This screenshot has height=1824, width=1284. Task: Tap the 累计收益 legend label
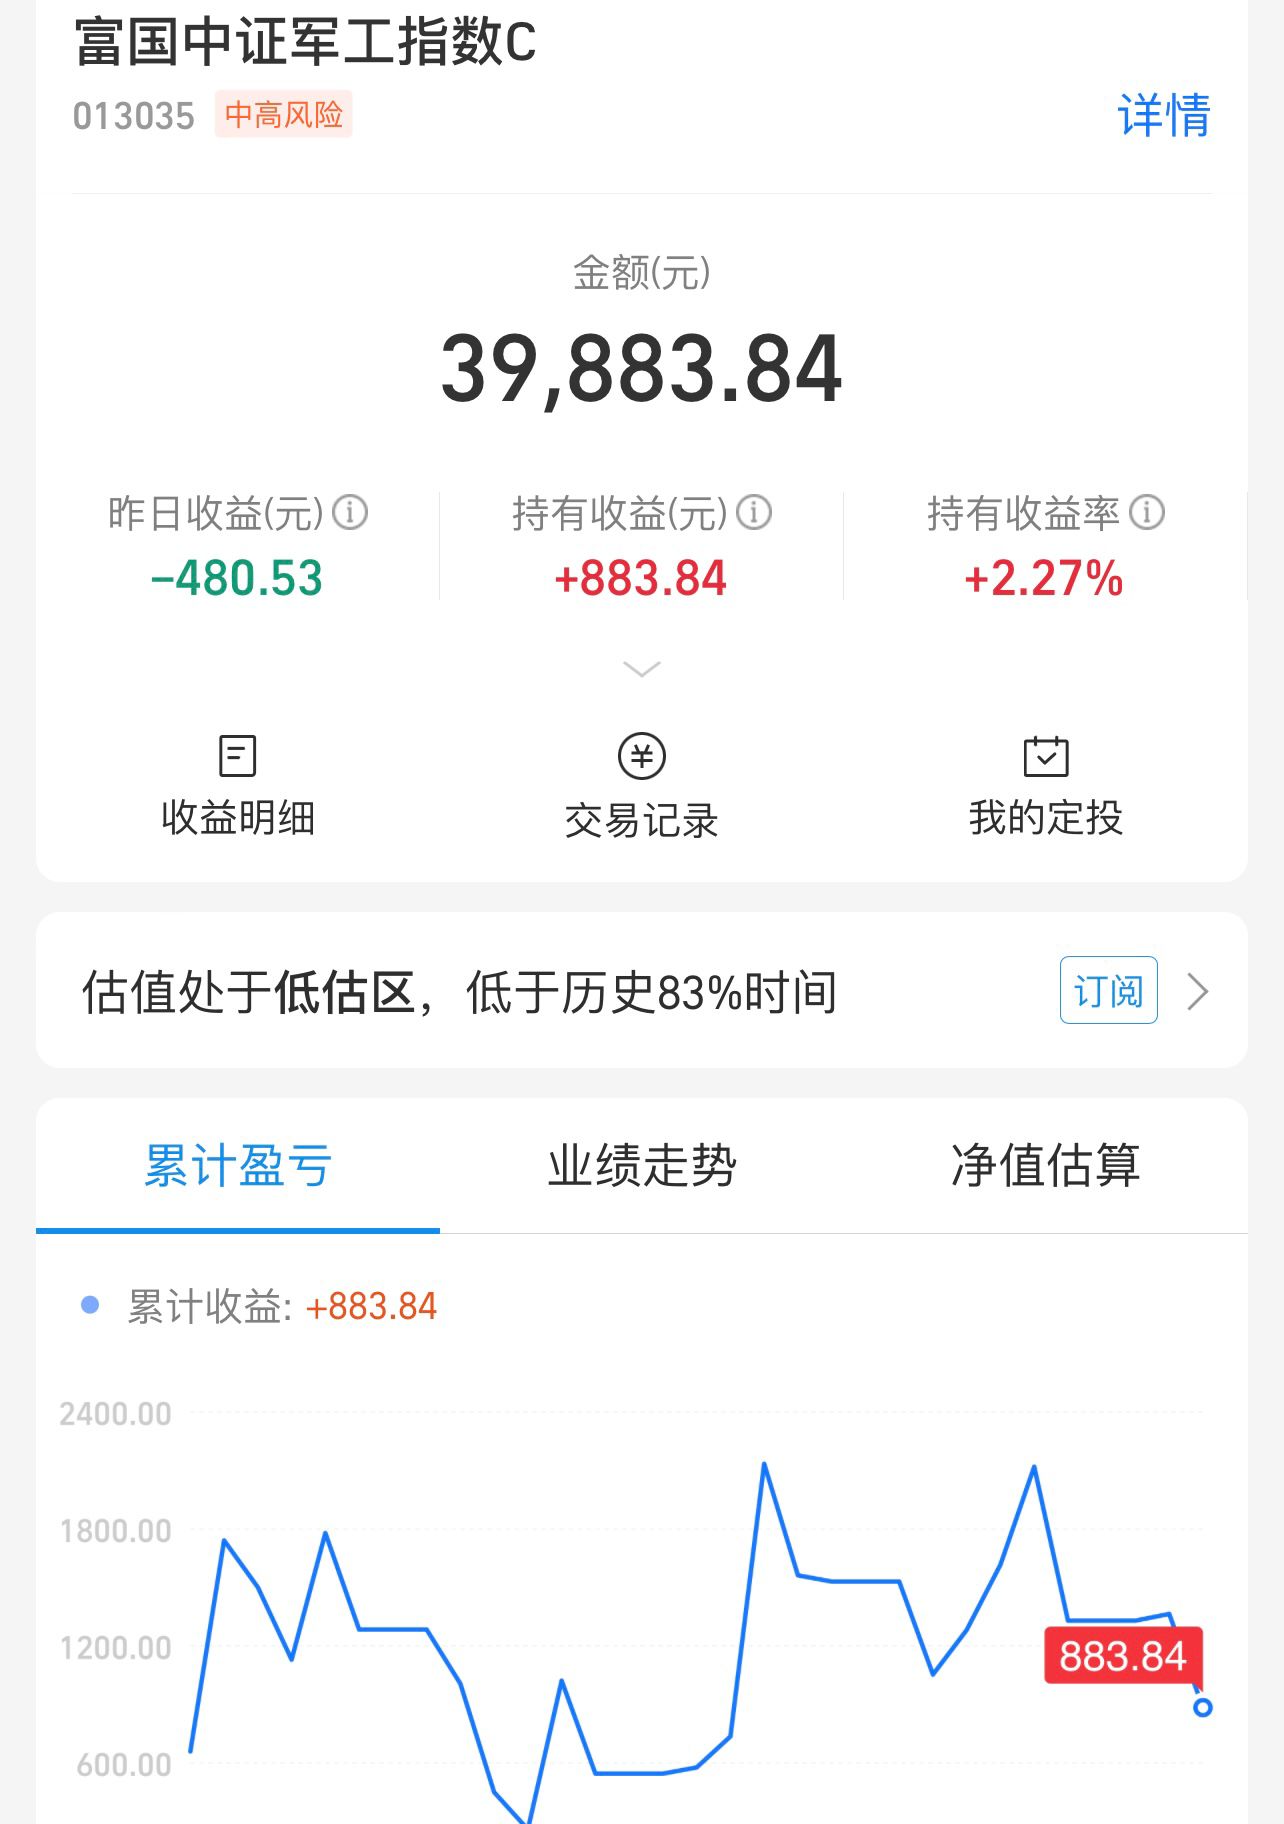[209, 1306]
